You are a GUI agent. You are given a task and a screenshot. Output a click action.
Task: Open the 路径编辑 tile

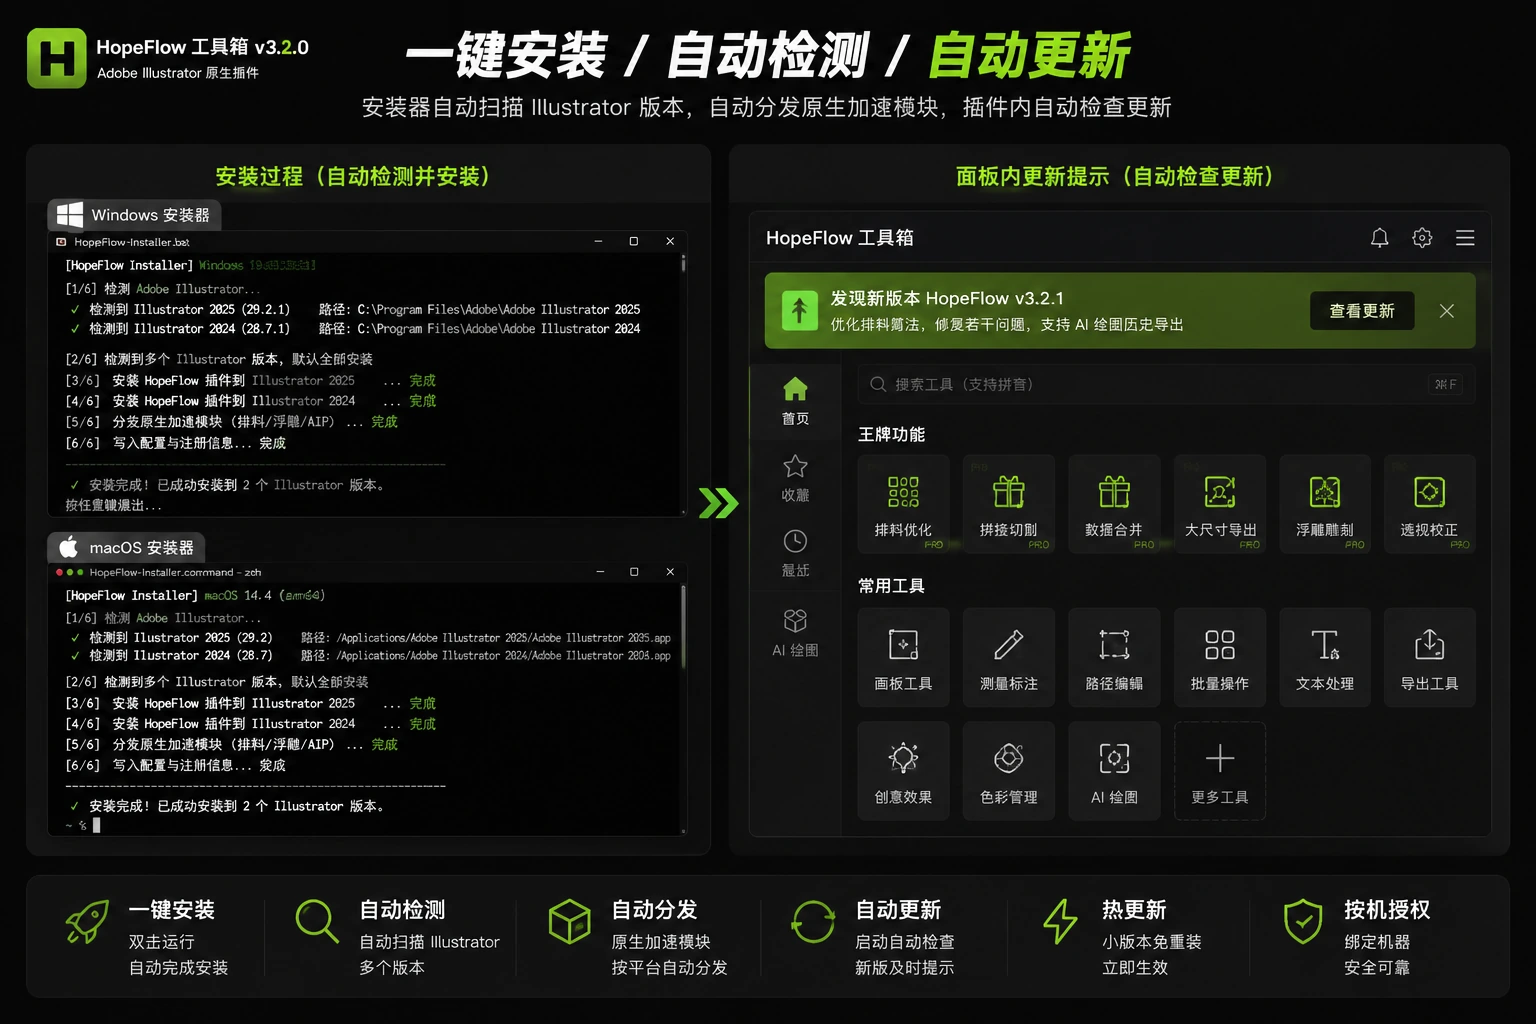coord(1114,658)
